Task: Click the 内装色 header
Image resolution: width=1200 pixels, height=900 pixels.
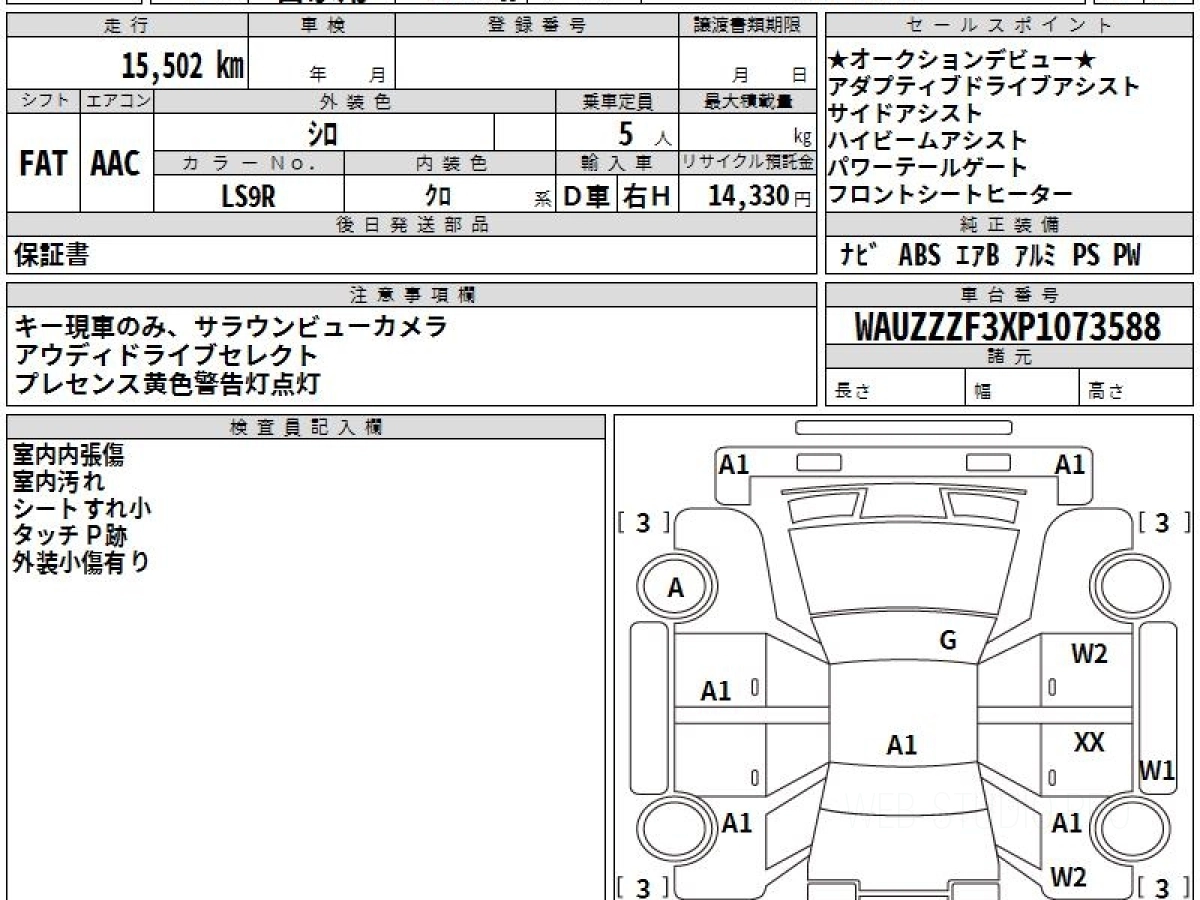Action: click(x=450, y=164)
